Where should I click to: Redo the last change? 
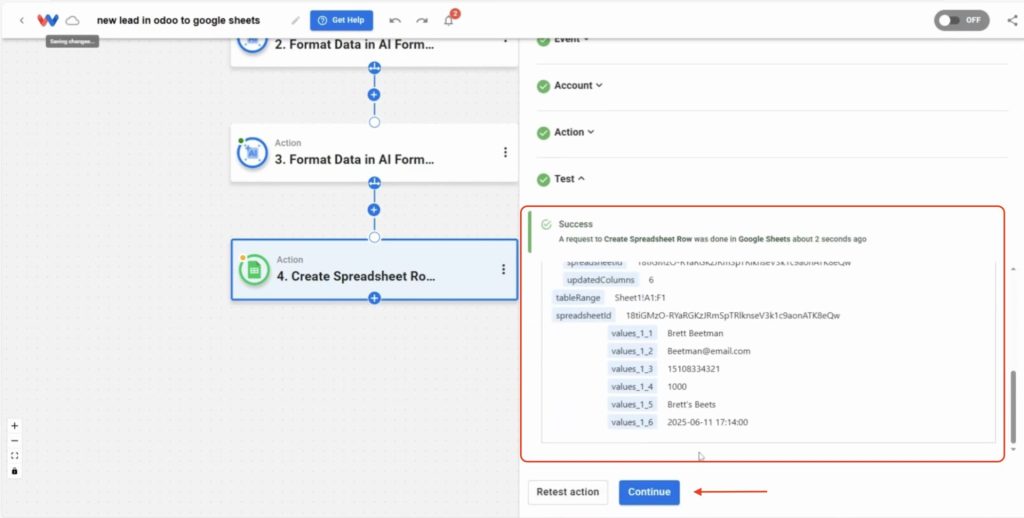pos(422,20)
